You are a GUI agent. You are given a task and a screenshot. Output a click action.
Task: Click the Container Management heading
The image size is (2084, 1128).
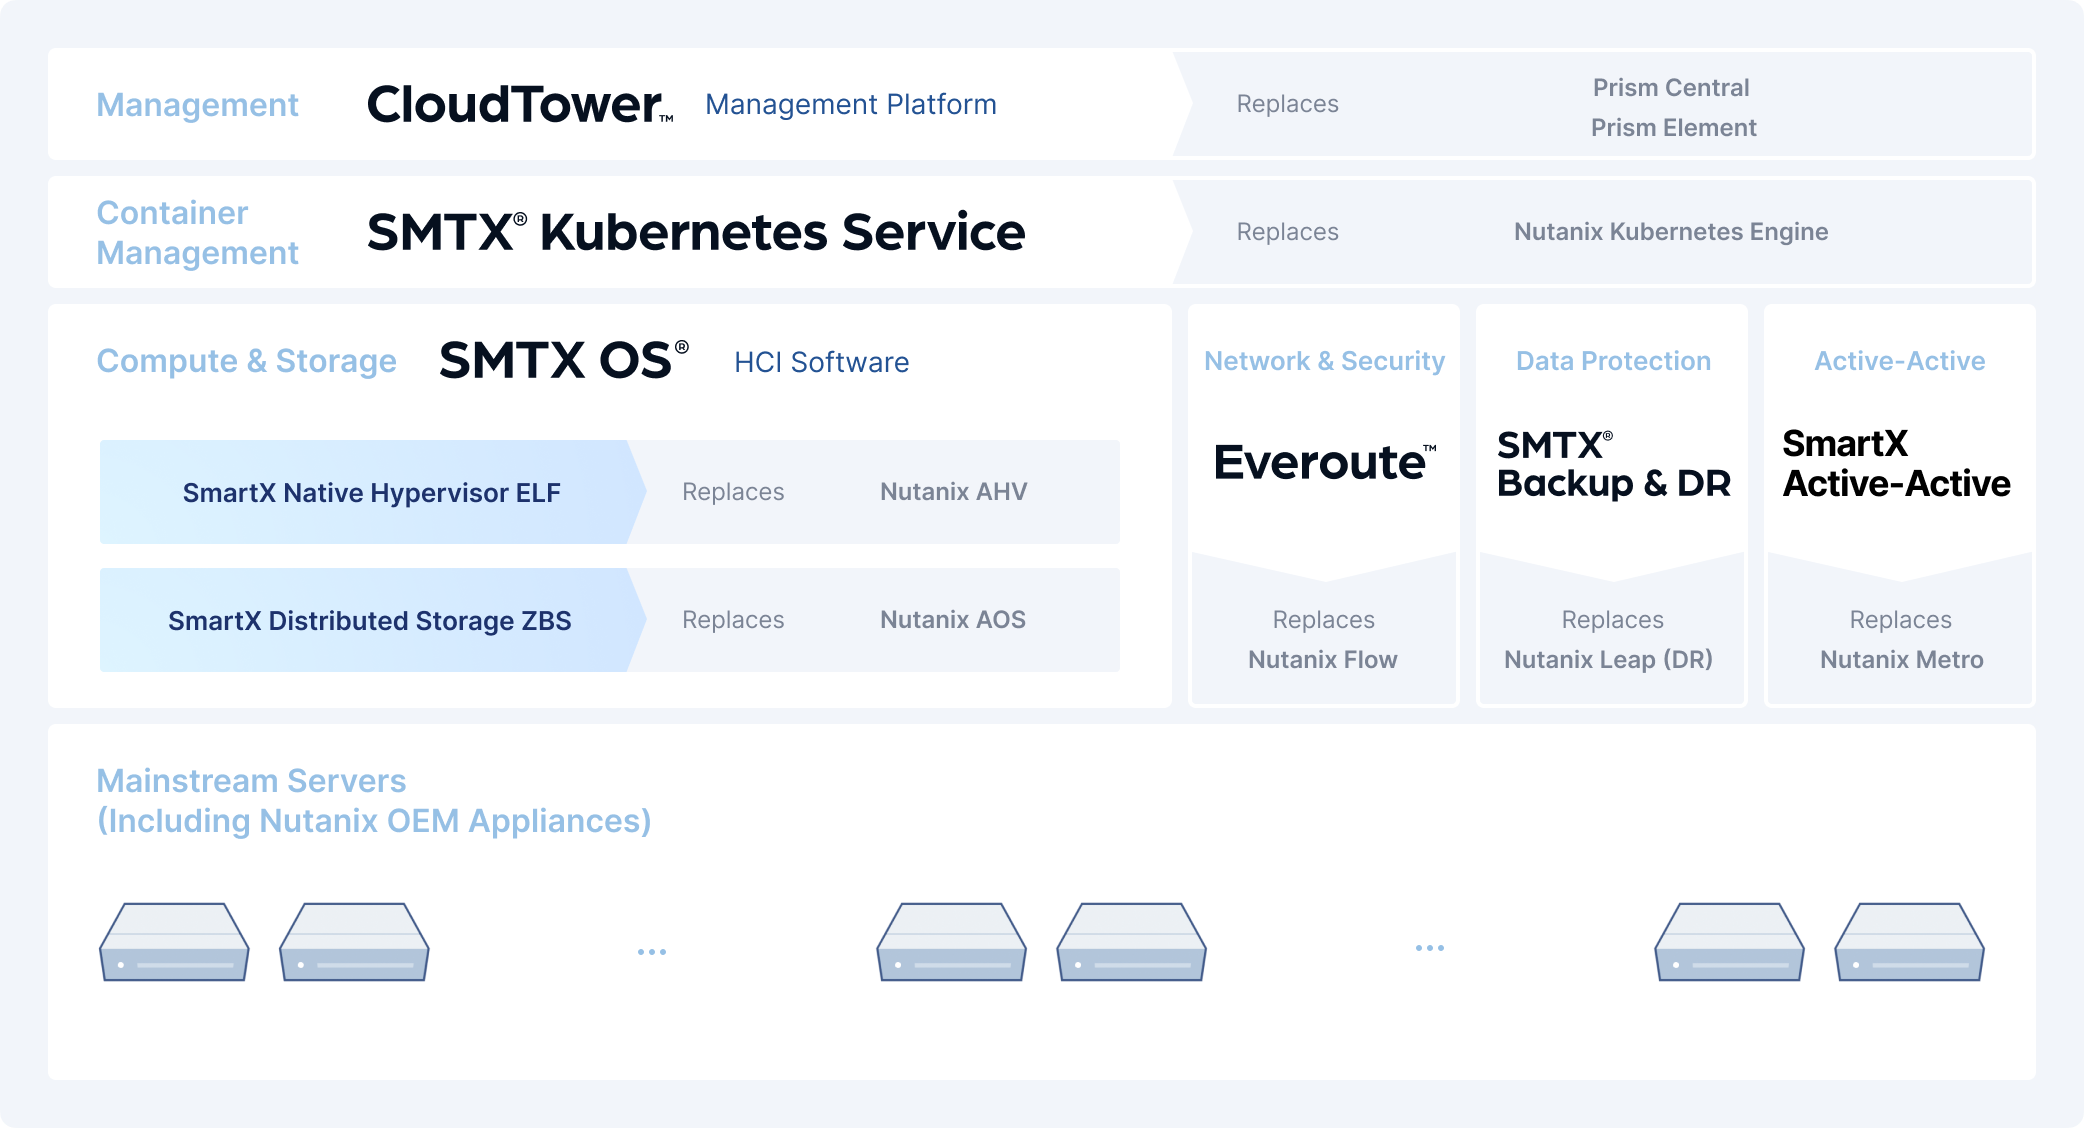[197, 233]
